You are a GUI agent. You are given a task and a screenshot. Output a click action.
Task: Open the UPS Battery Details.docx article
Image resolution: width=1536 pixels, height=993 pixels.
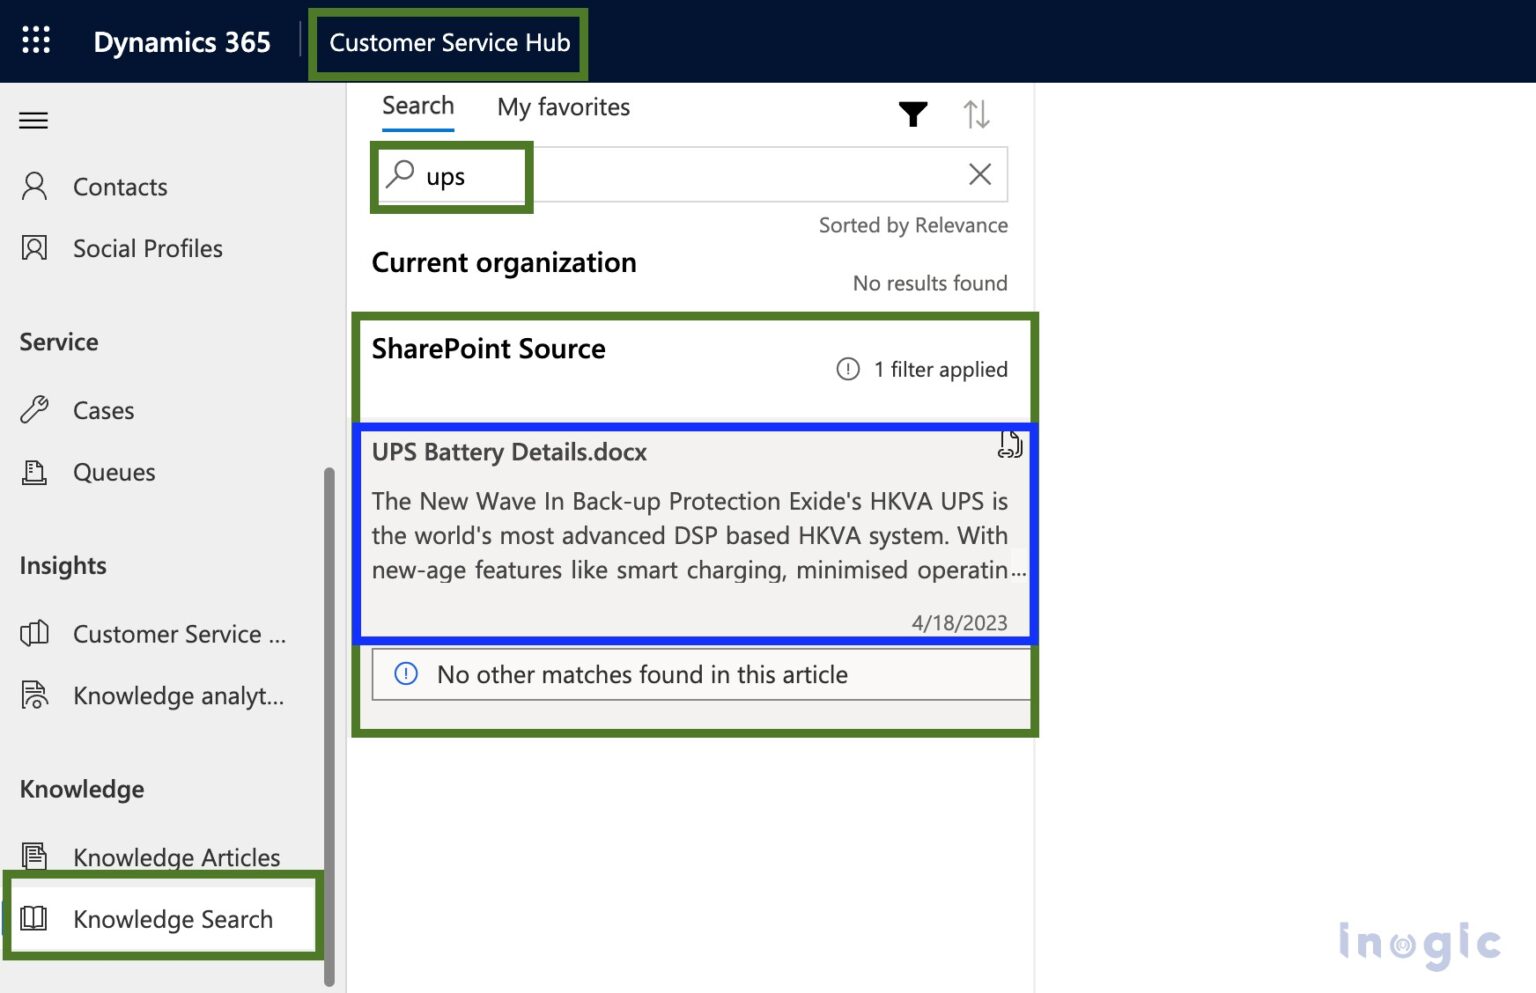tap(509, 452)
